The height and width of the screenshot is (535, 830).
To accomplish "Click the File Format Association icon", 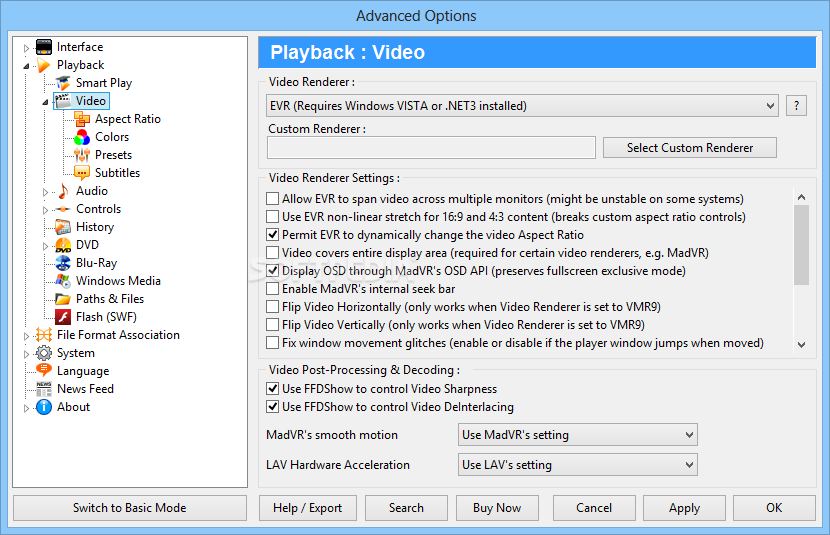I will click(43, 335).
